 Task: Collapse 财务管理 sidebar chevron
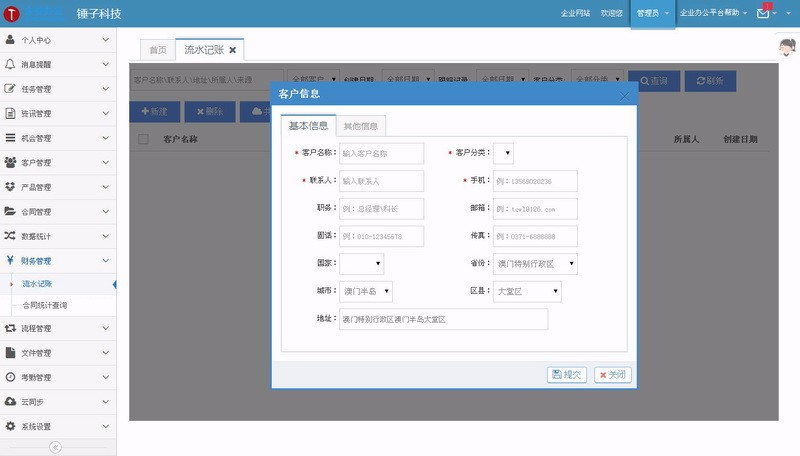(x=106, y=261)
